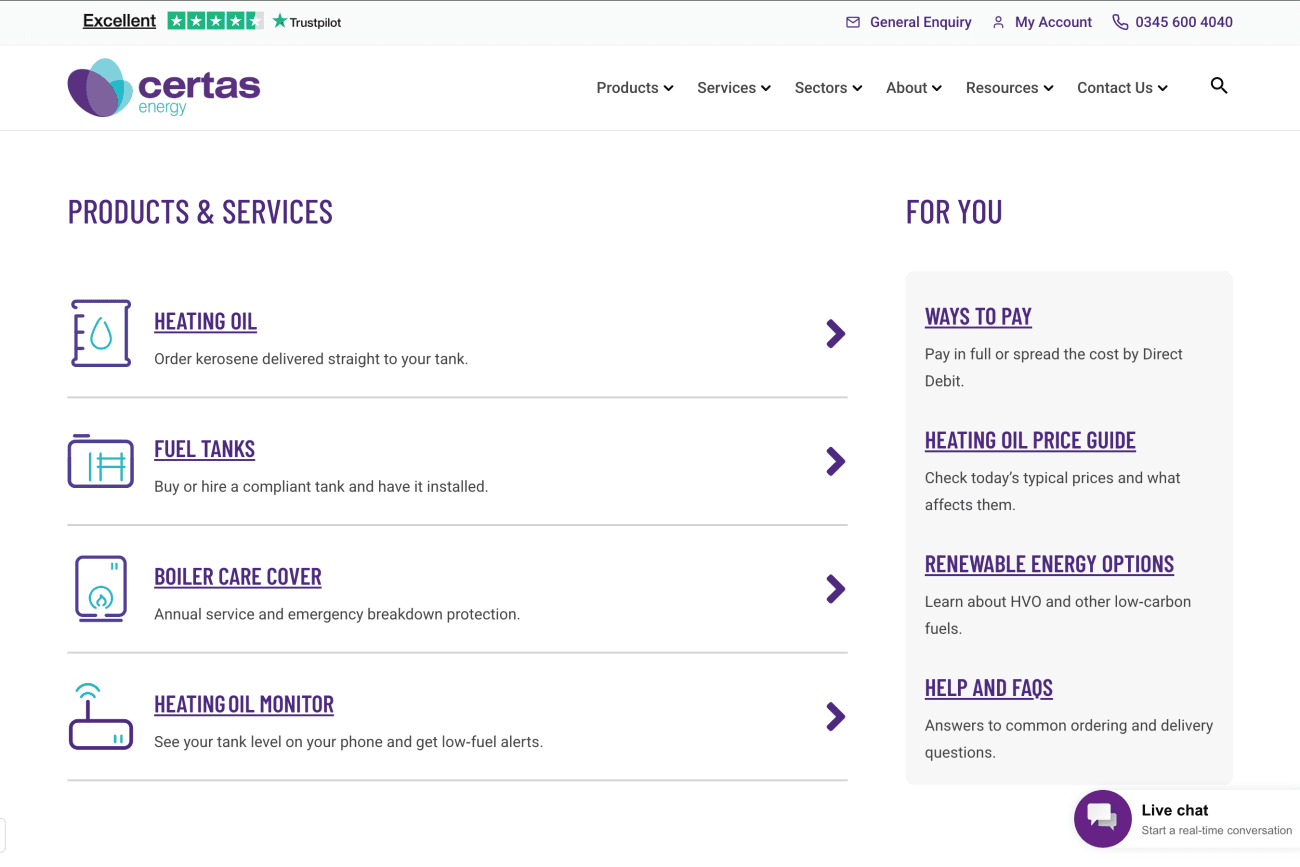Expand the Products dropdown menu

pyautogui.click(x=634, y=88)
